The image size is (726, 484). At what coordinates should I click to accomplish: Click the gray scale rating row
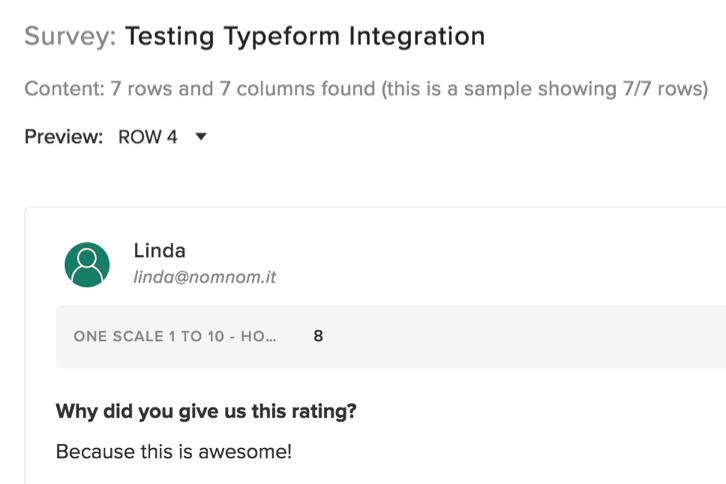click(391, 337)
